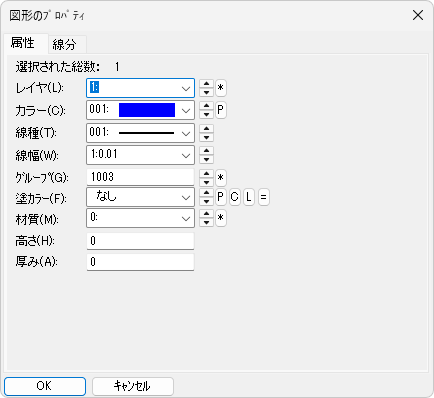Click the 高さ input field

point(140,241)
